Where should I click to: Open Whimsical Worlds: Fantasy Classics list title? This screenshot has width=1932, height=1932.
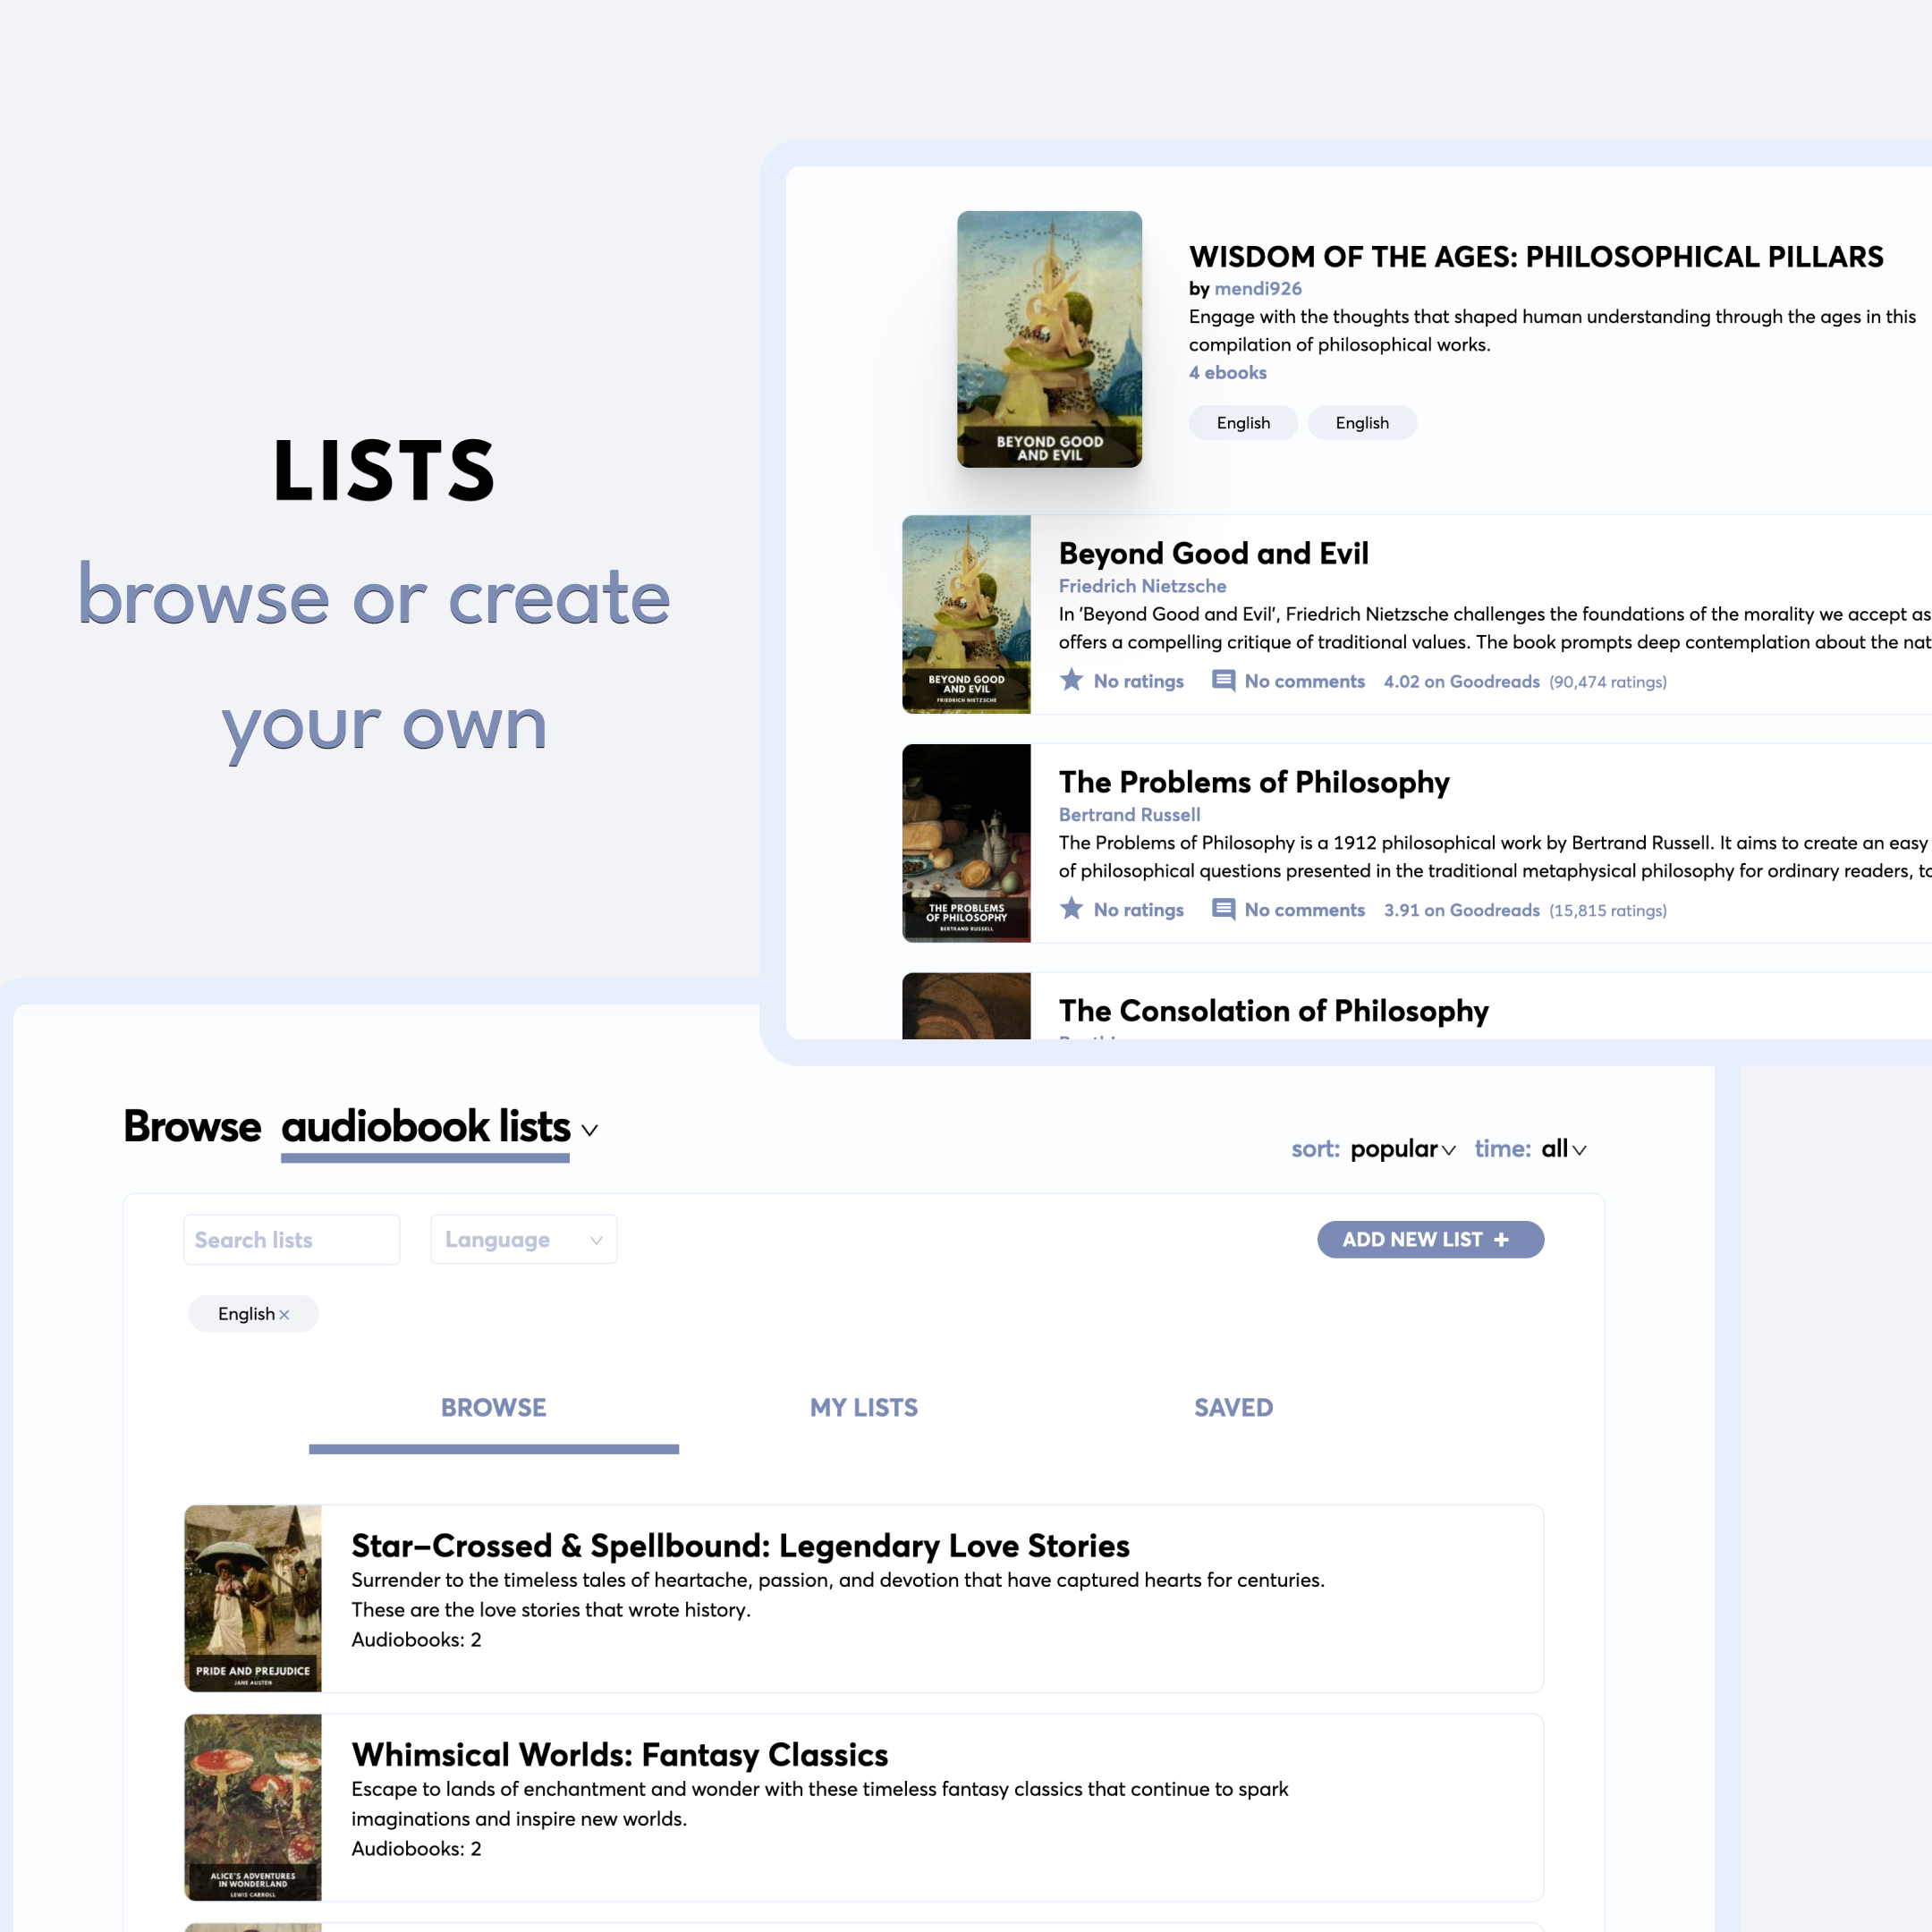click(619, 1755)
